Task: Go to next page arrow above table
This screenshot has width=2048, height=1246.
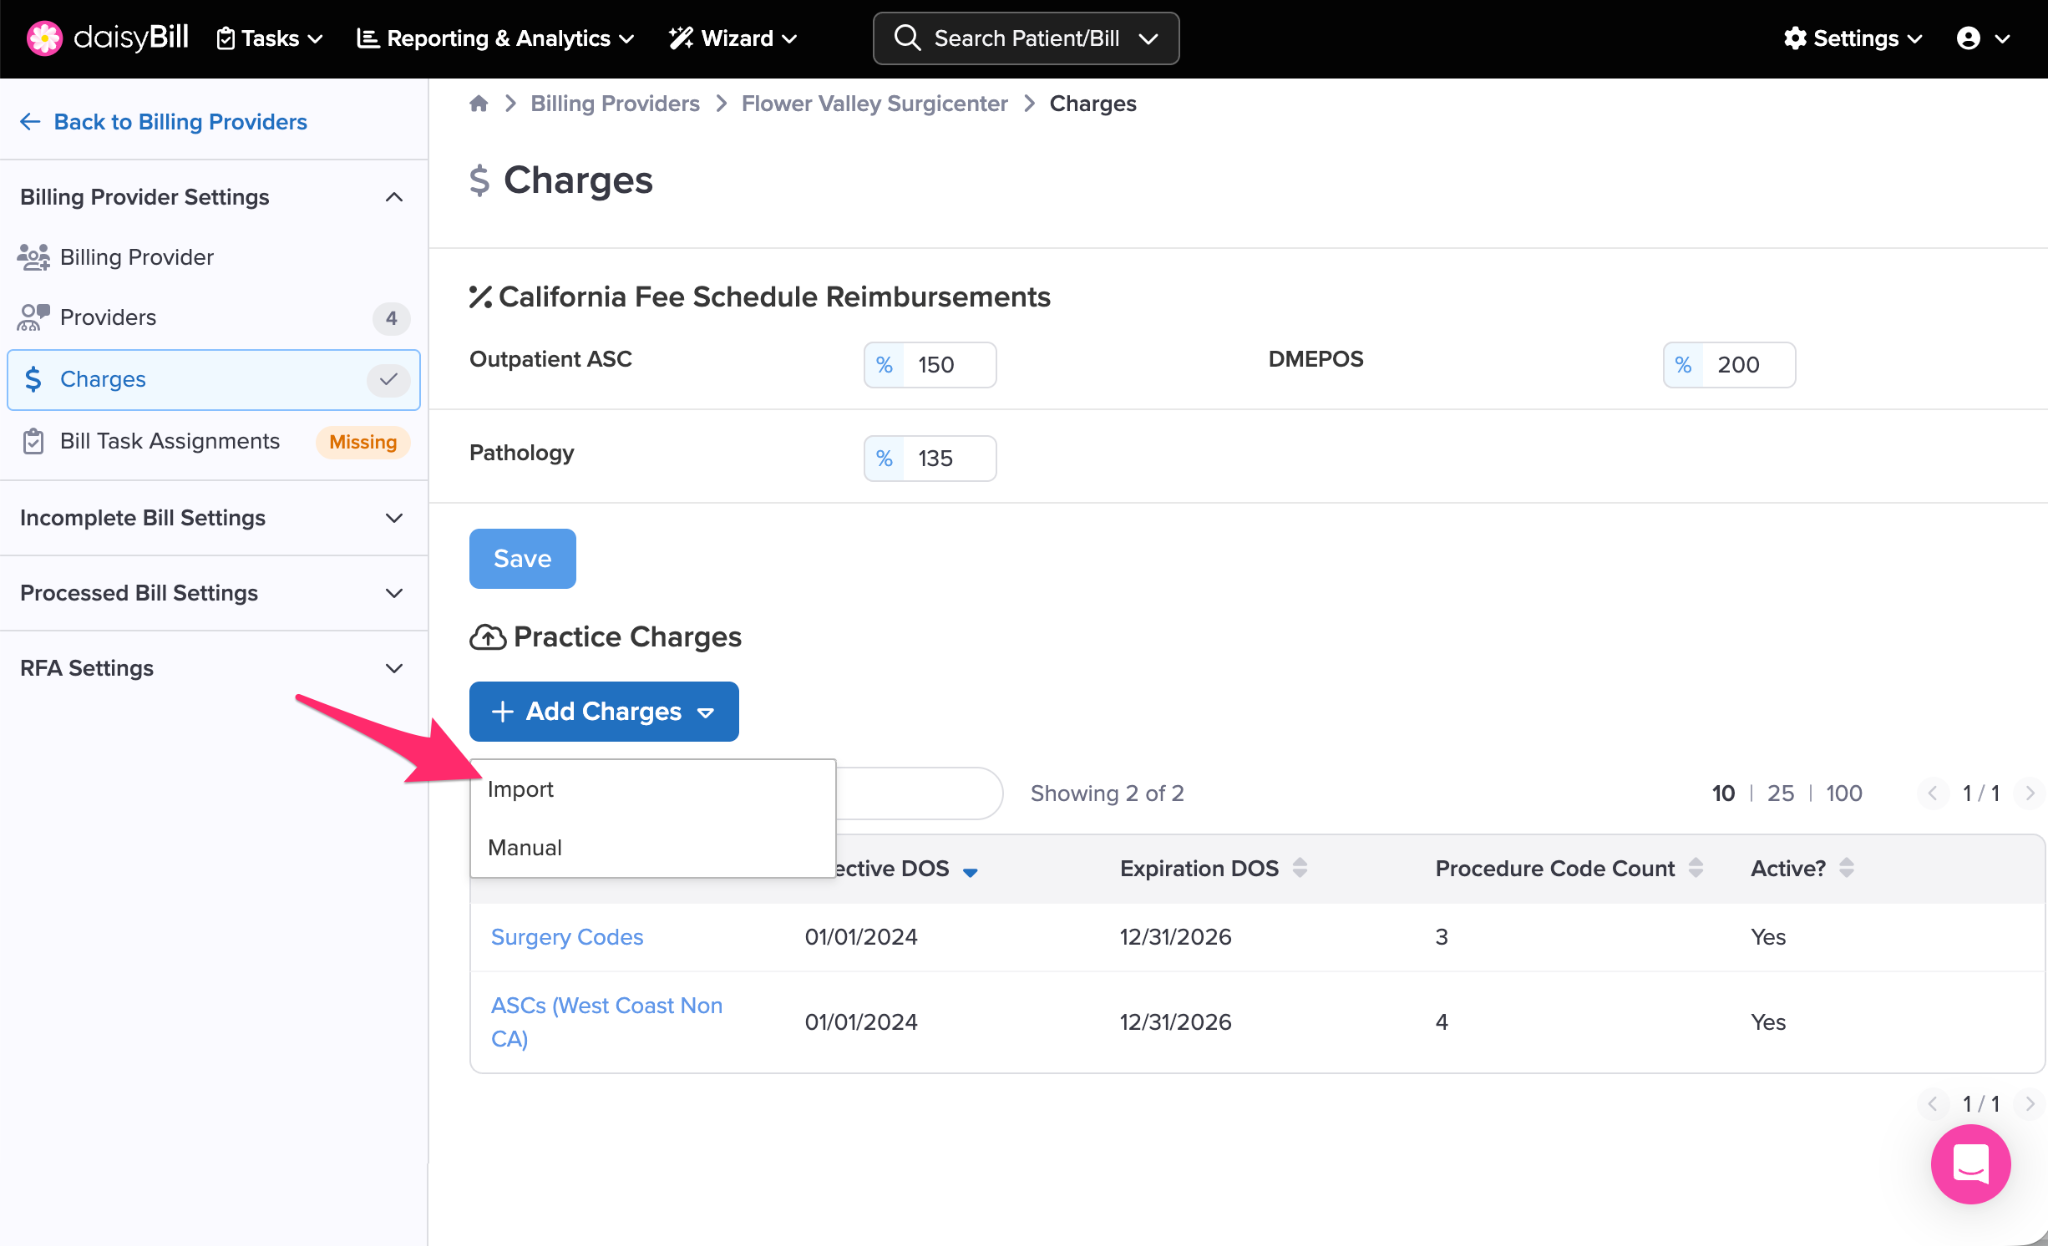Action: coord(2029,793)
